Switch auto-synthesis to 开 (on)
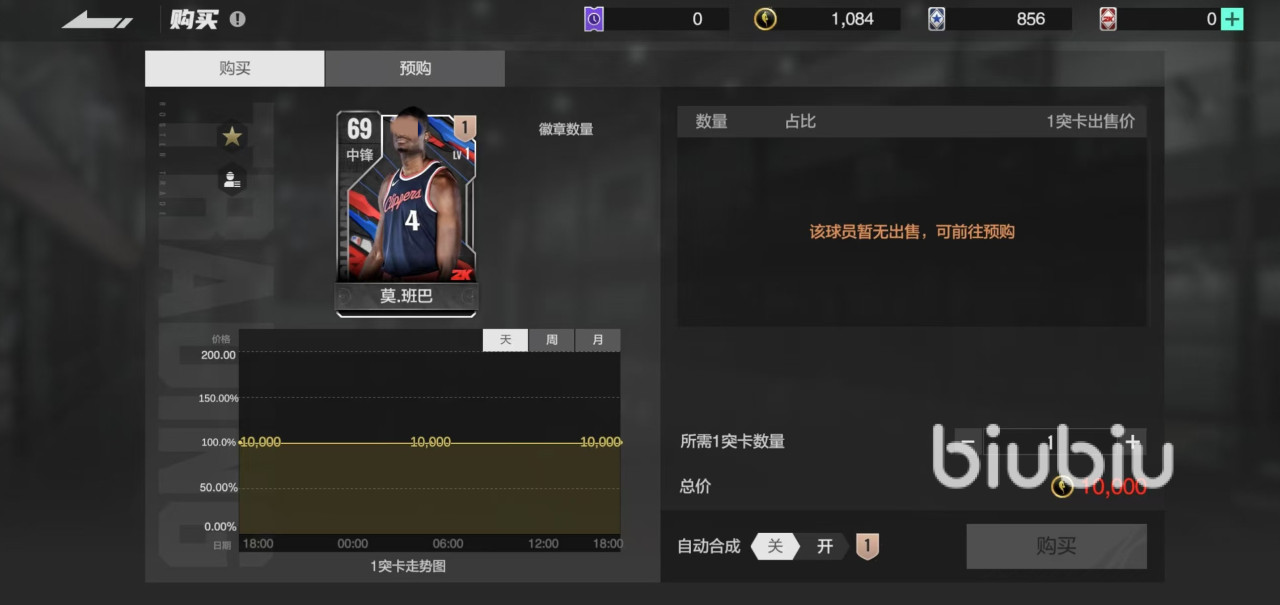This screenshot has width=1280, height=605. pos(825,547)
